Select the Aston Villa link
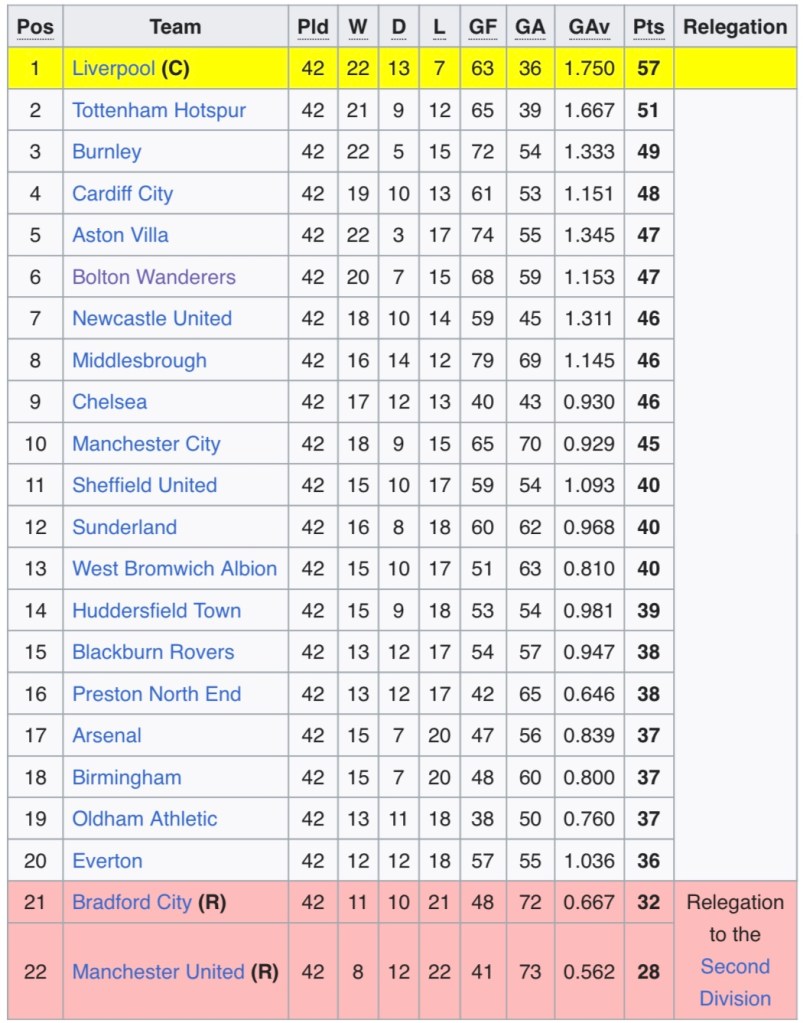The image size is (803, 1023). pos(120,235)
